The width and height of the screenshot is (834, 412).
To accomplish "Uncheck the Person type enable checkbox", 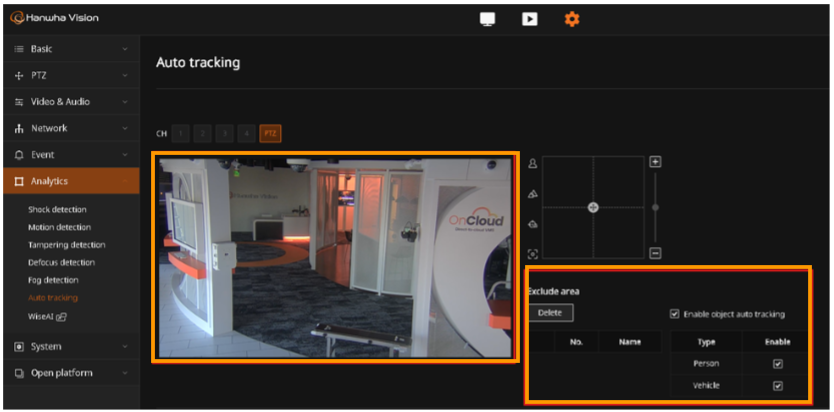I will point(777,364).
